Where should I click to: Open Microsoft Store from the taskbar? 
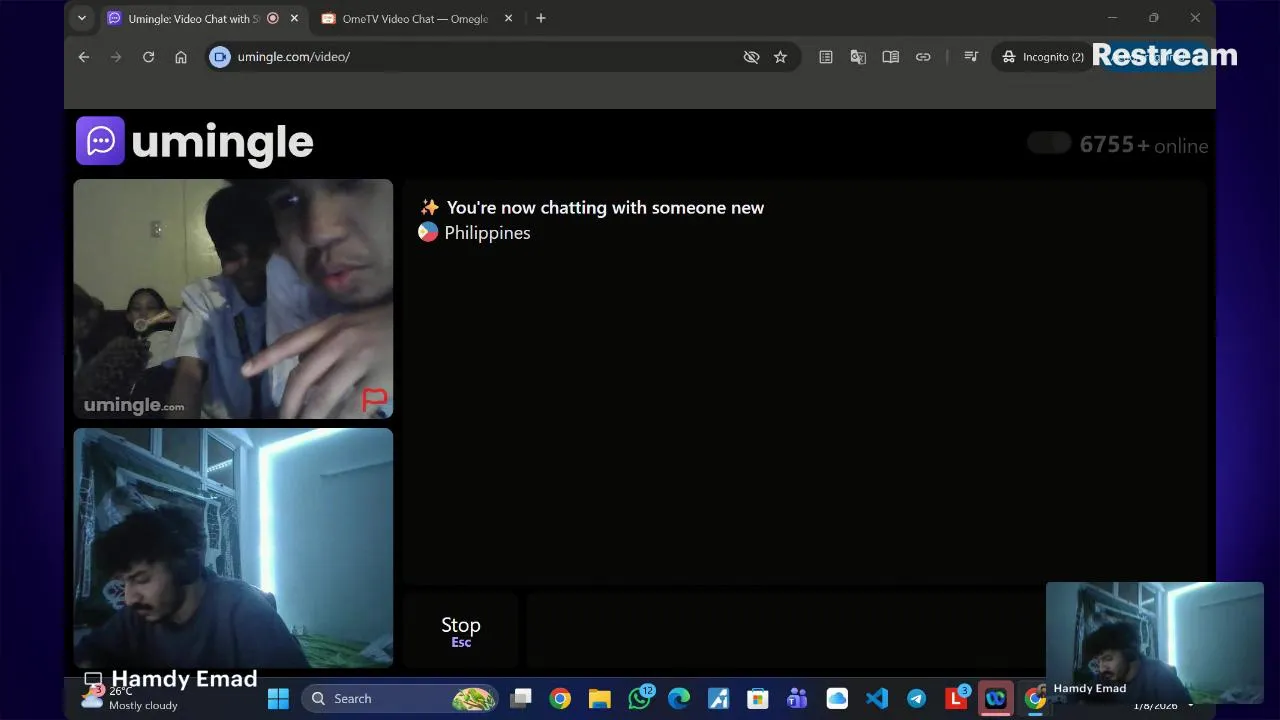coord(758,698)
